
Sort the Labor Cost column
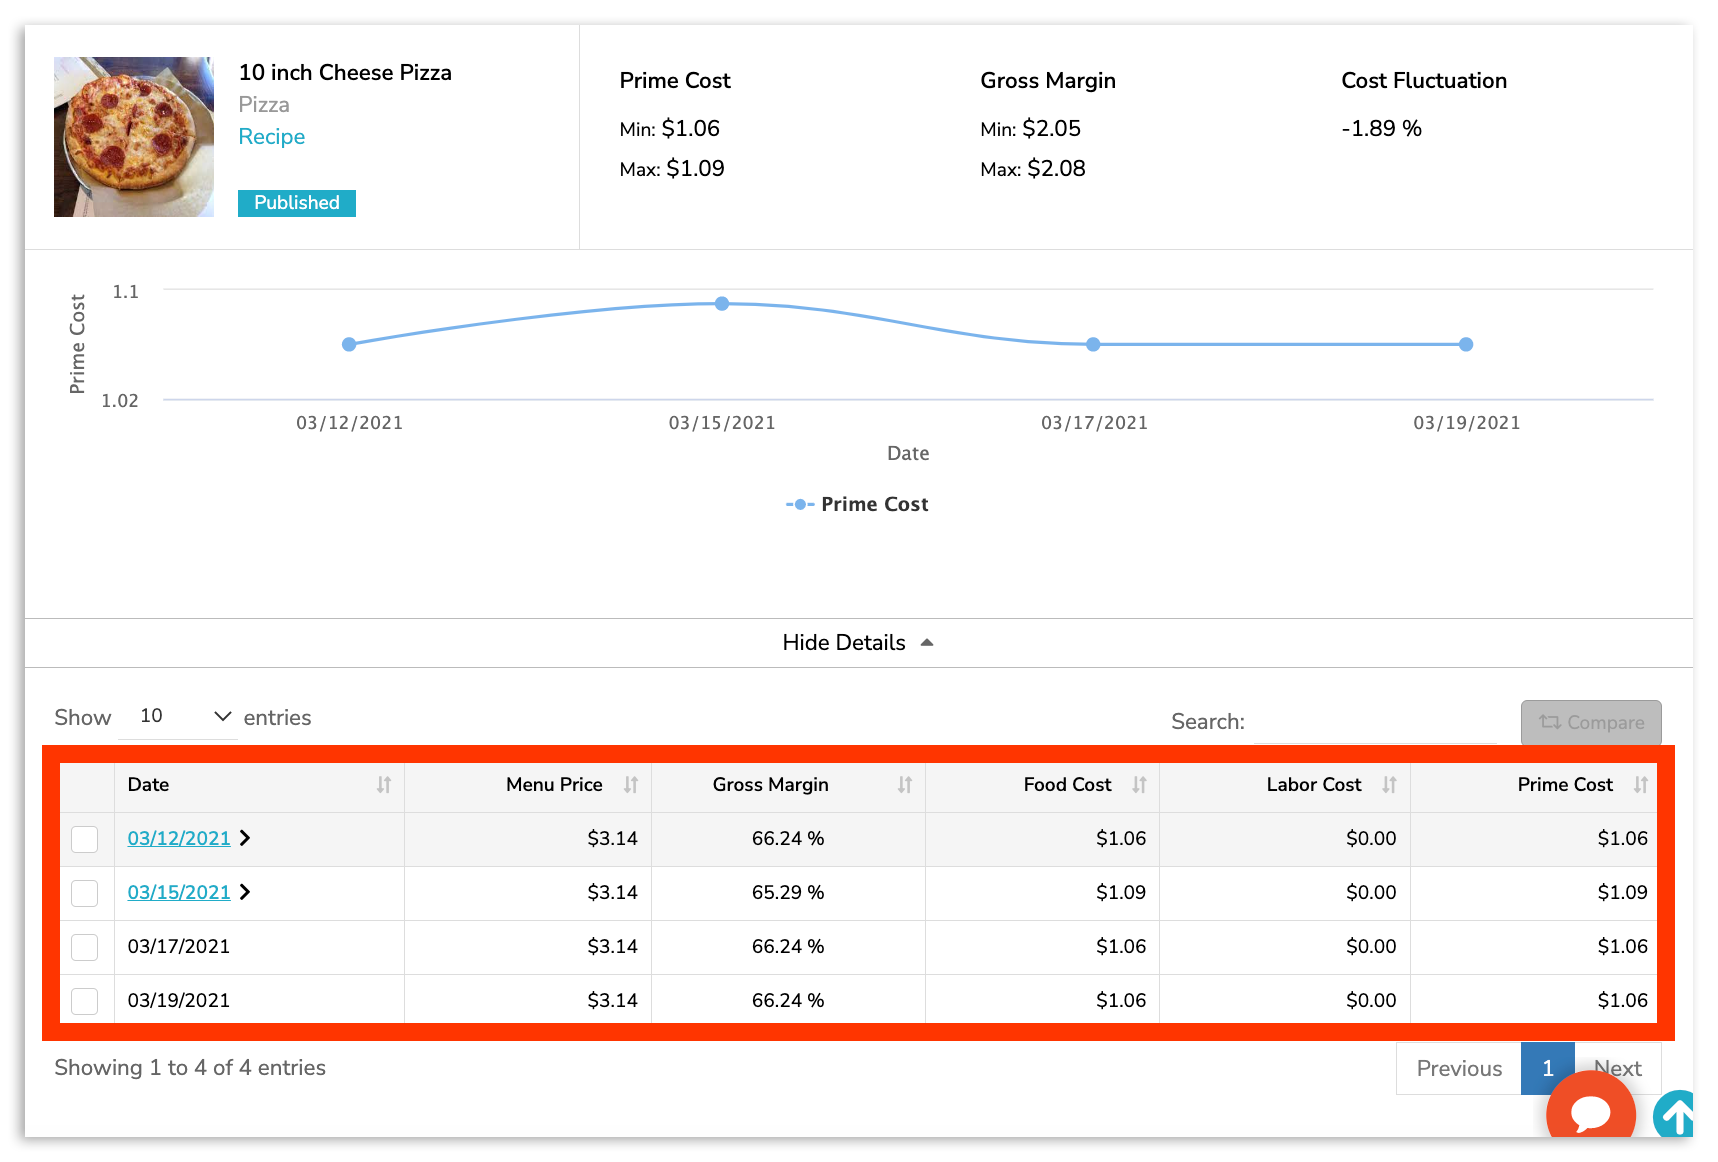(1390, 786)
